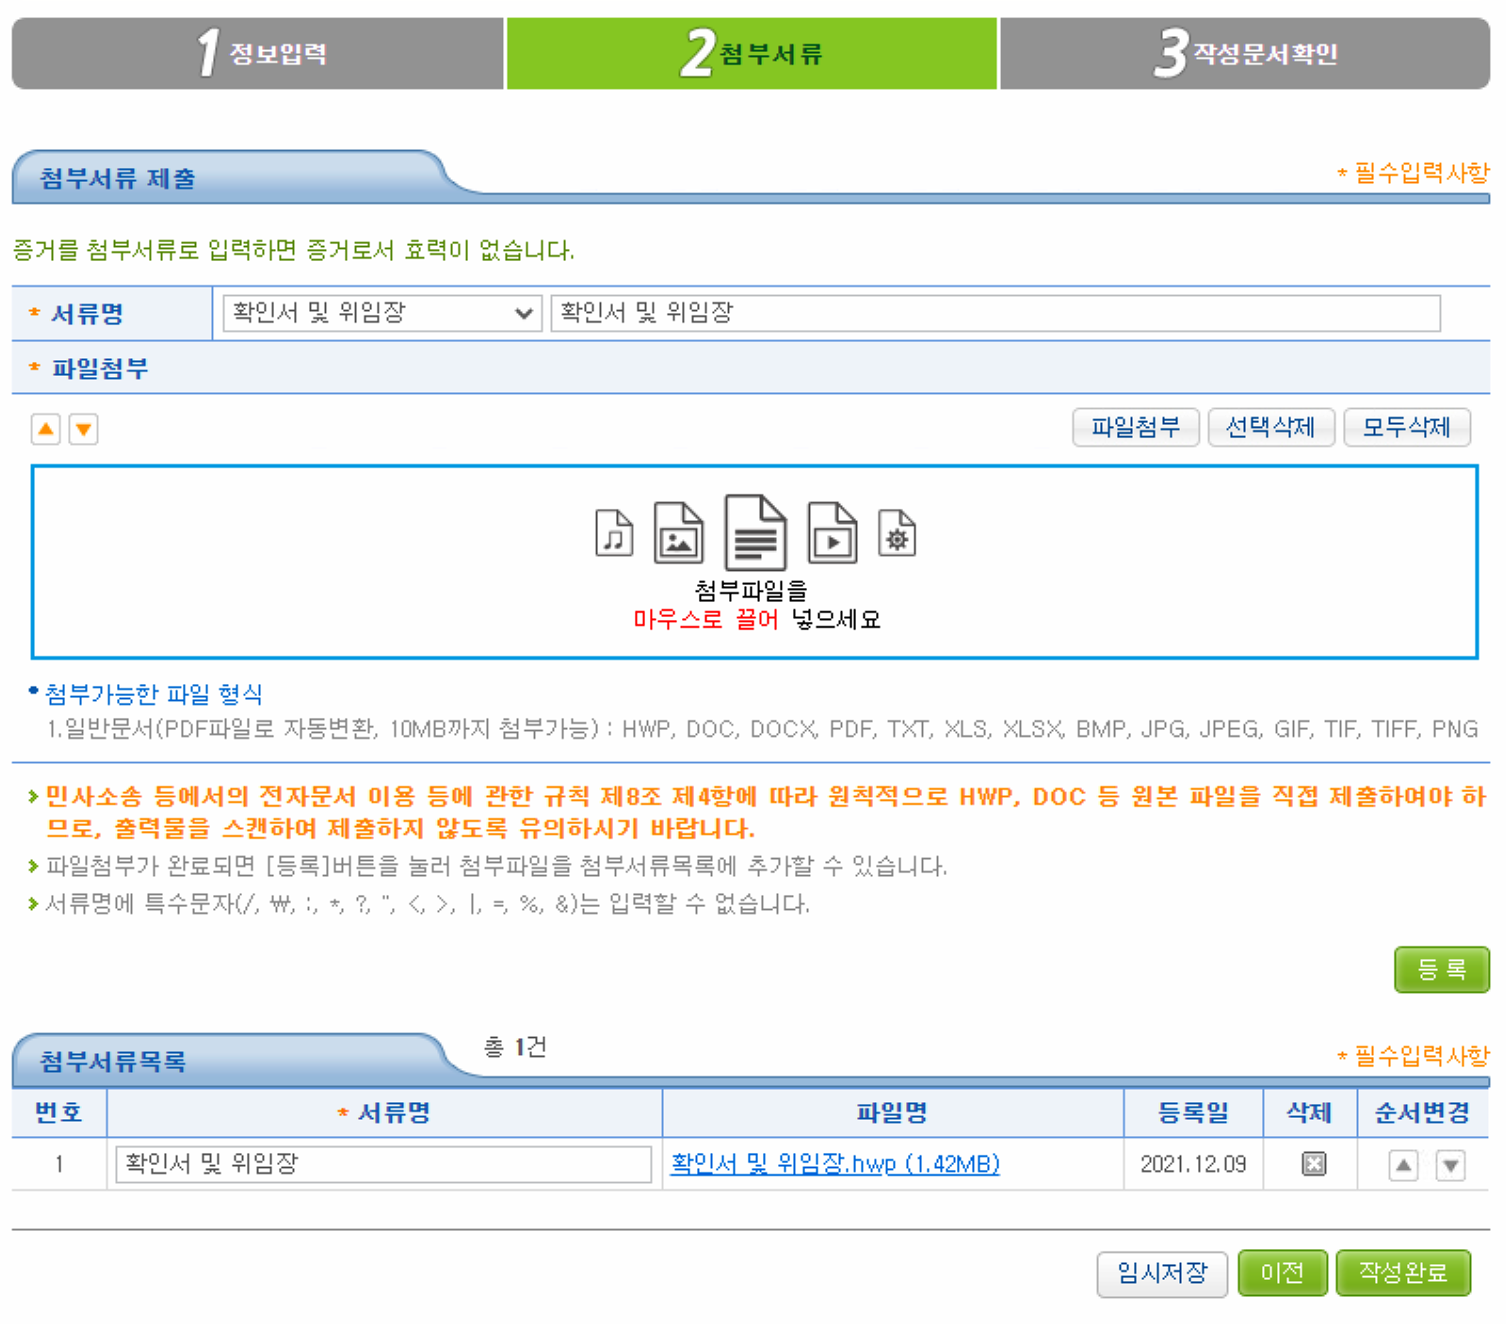Click the 서류명 text input field

[995, 313]
